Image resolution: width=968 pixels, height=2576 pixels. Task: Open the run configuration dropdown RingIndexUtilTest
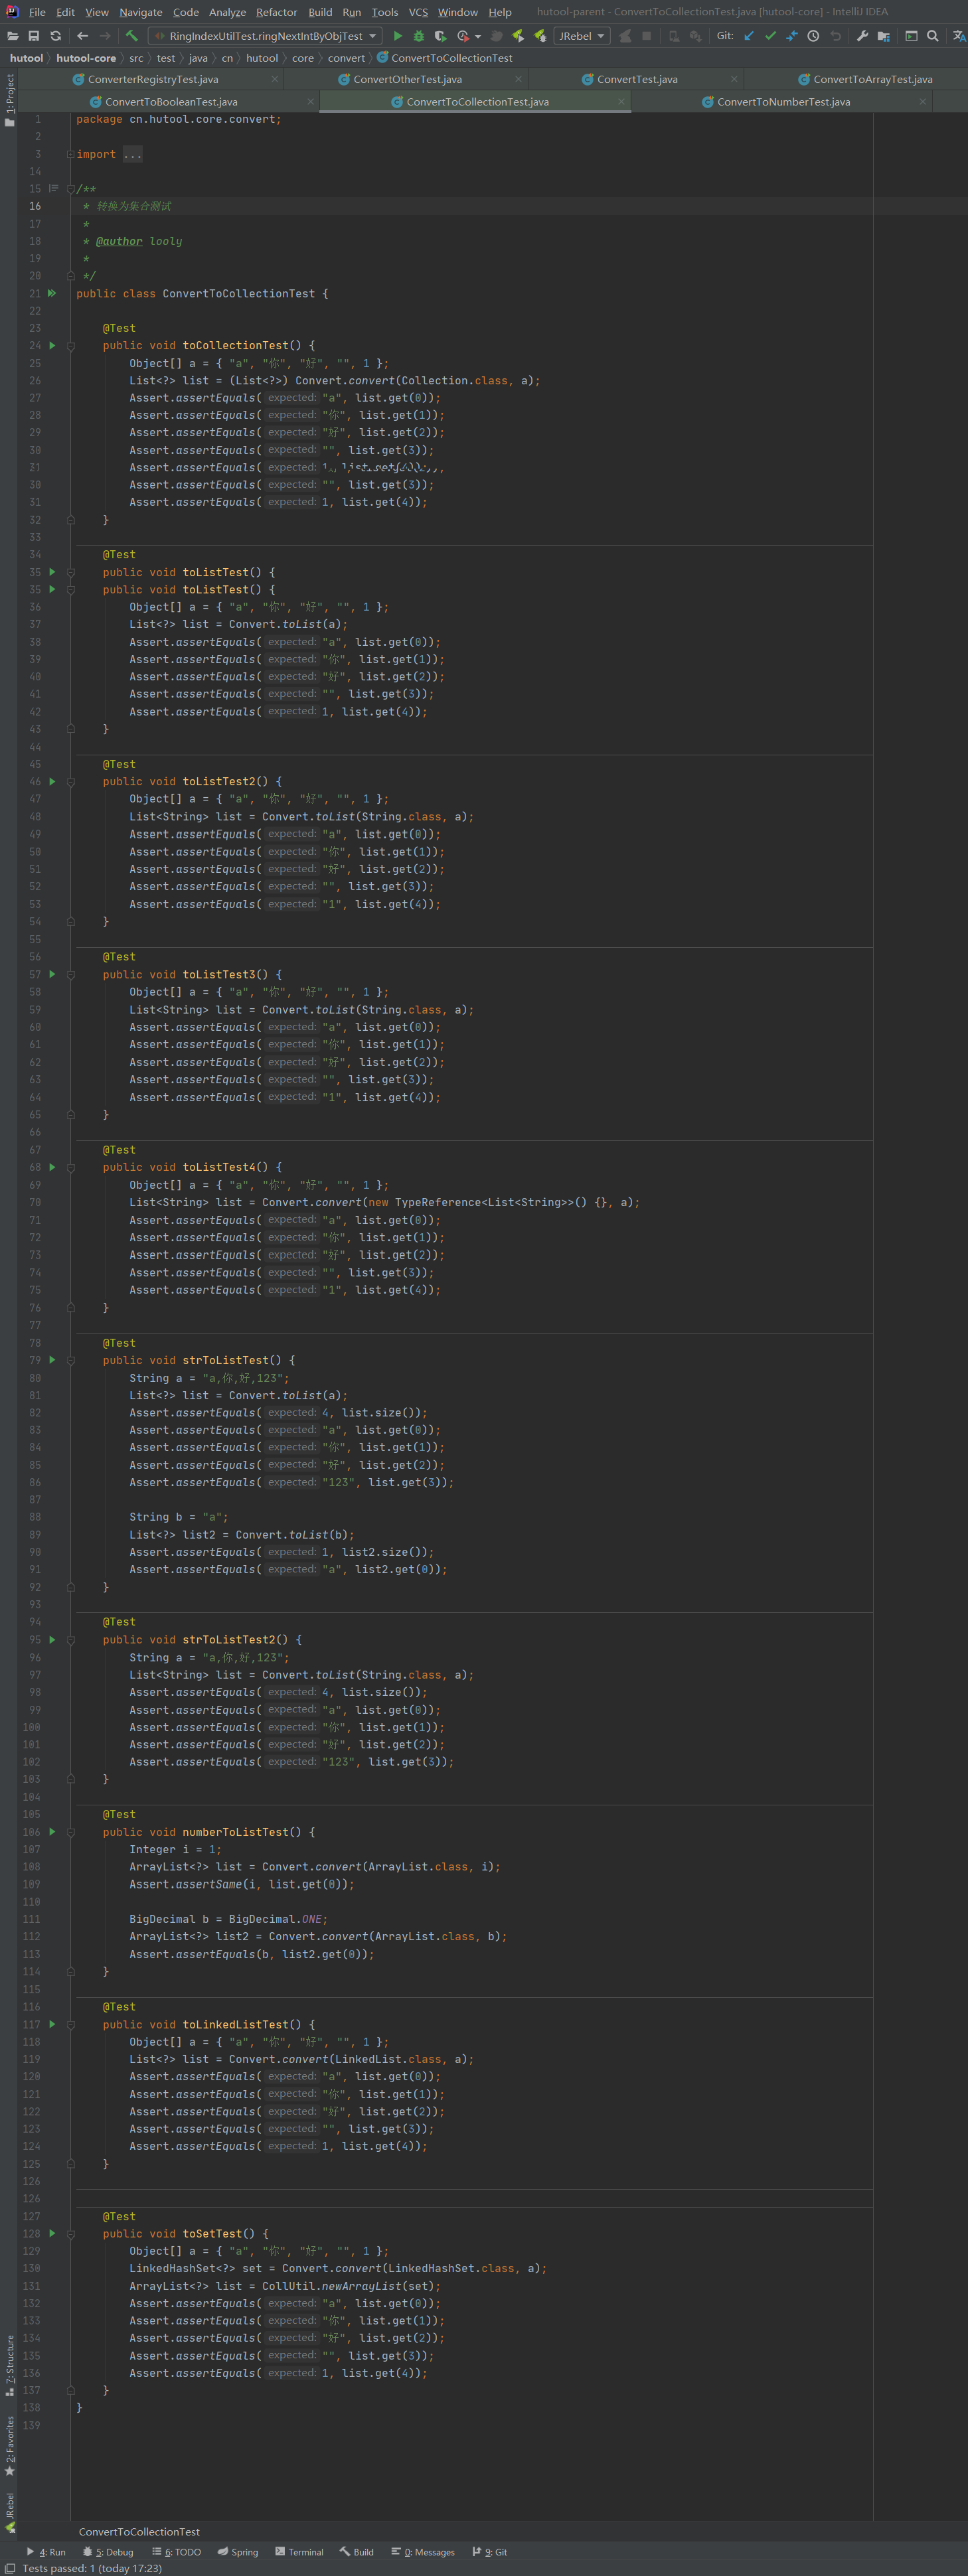[265, 36]
